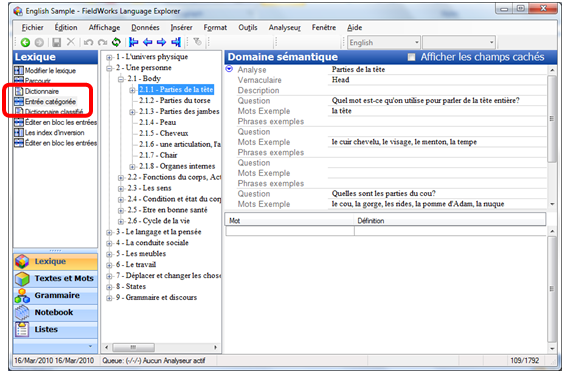Expand 9 - Grammaire et discours node
The width and height of the screenshot is (562, 373).
point(109,298)
